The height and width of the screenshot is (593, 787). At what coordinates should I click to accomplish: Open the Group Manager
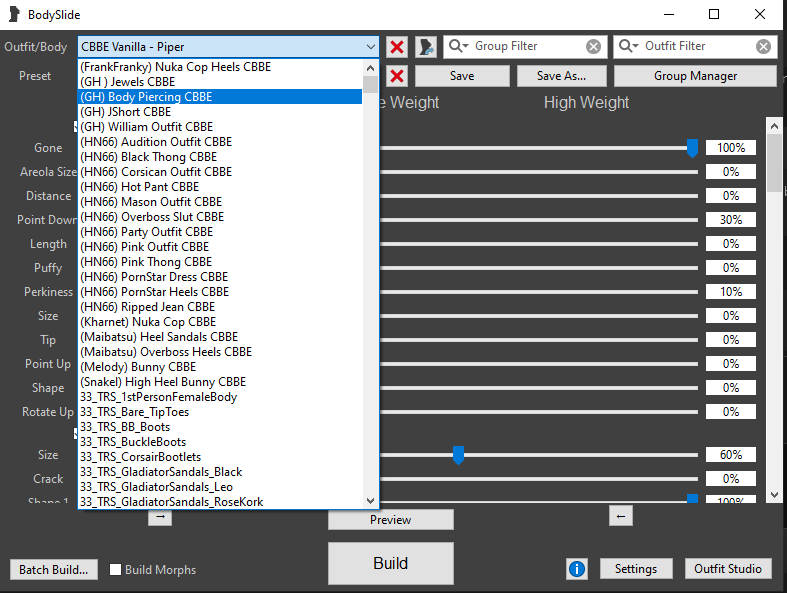[x=695, y=76]
